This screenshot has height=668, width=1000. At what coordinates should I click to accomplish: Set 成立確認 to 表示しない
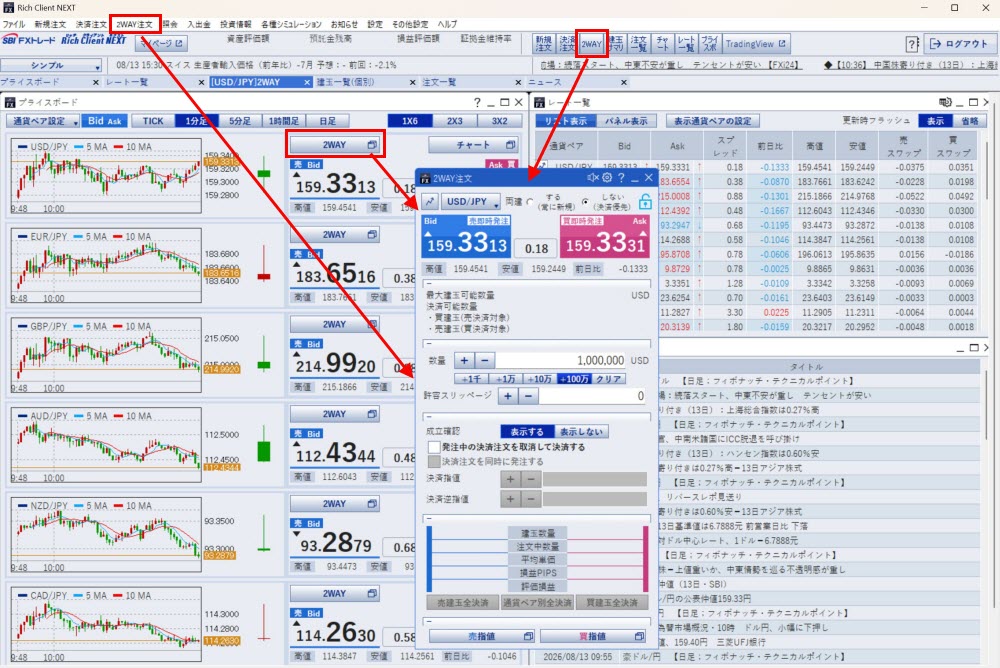point(581,432)
